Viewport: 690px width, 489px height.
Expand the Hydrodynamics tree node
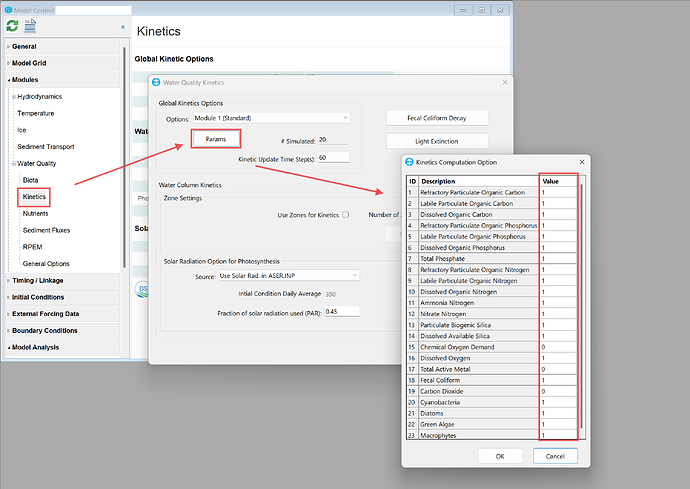(12, 96)
